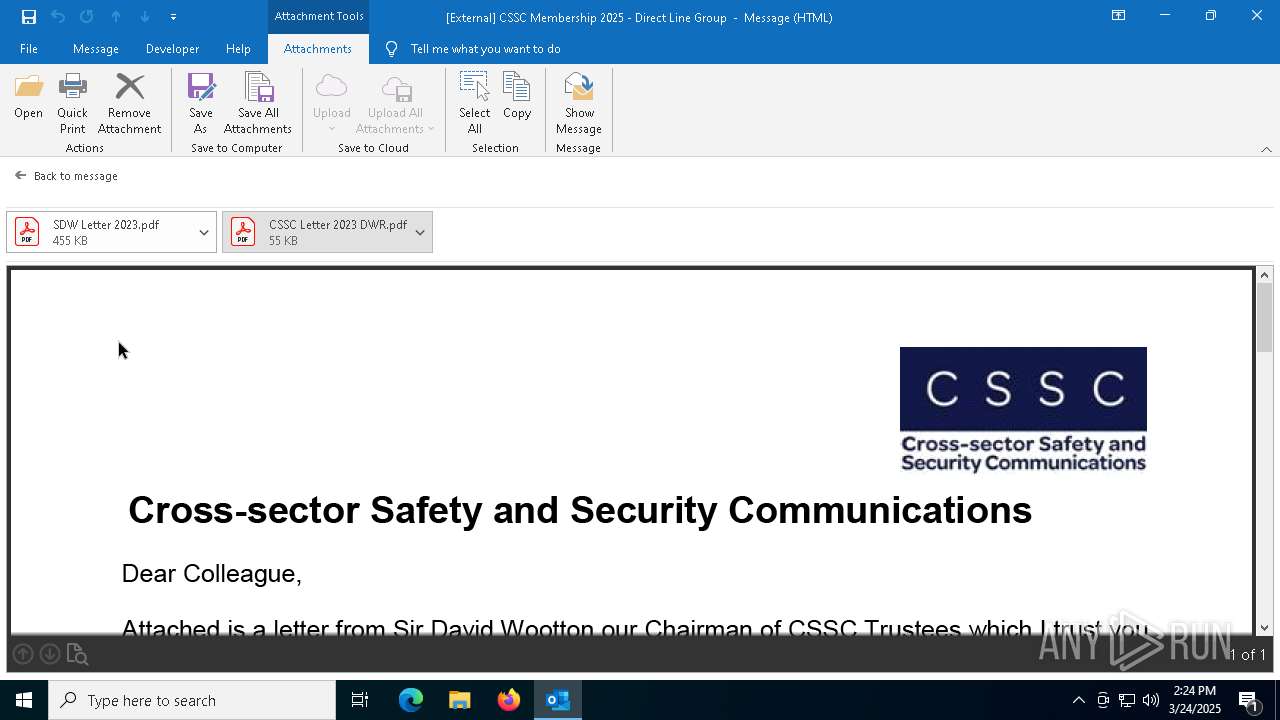Click Remove Attachment
Image resolution: width=1280 pixels, height=720 pixels.
(x=129, y=104)
